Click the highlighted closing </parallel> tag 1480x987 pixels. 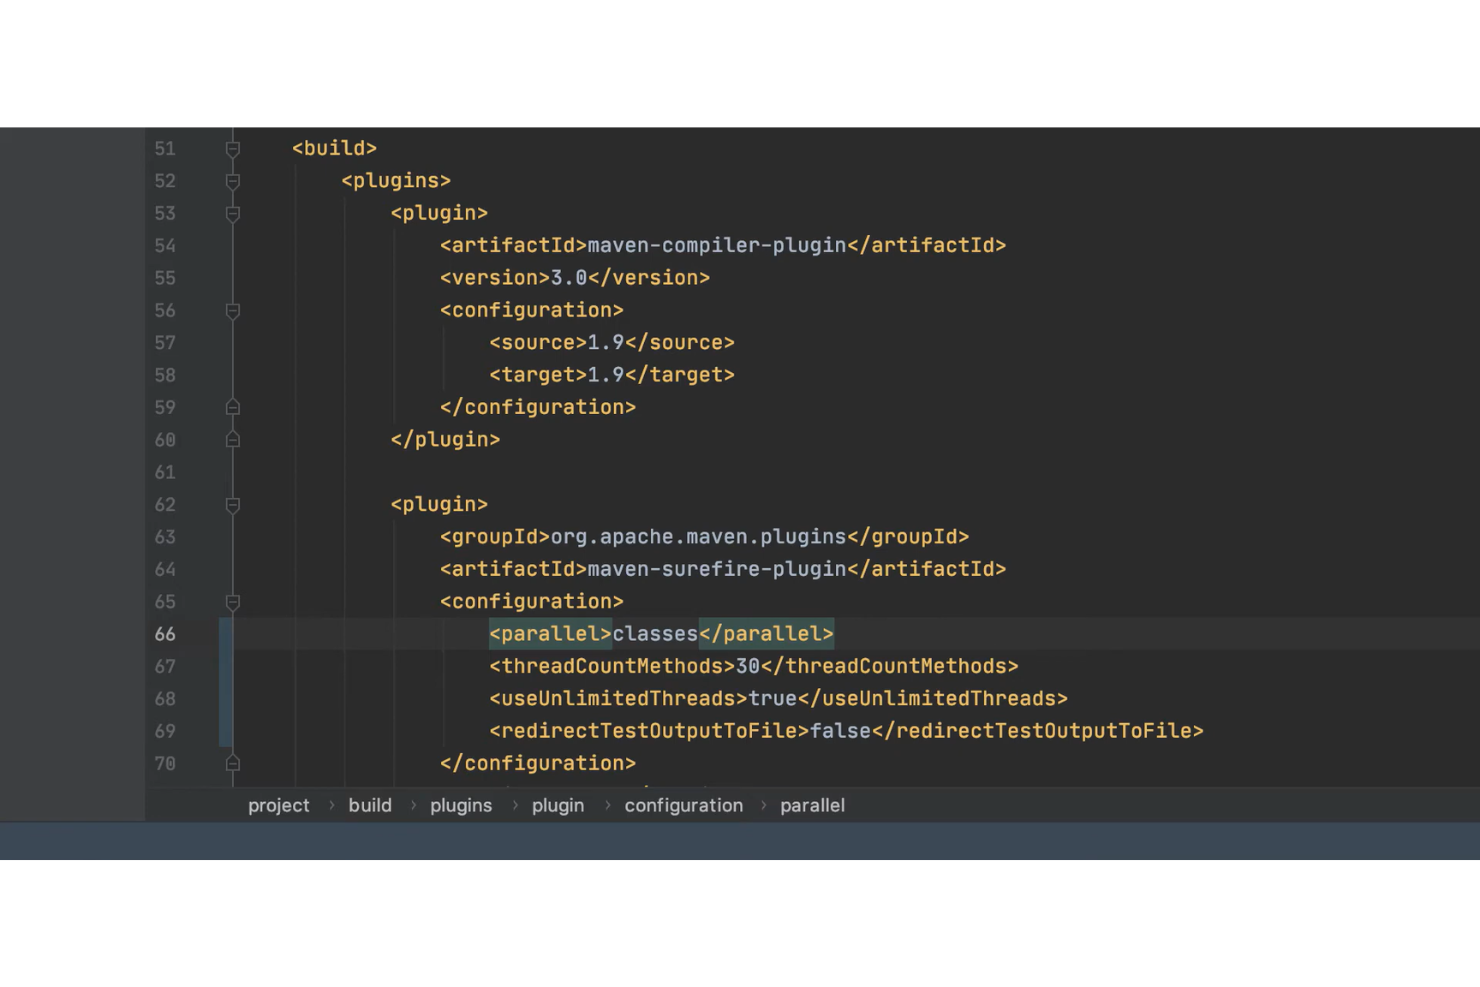tap(766, 634)
